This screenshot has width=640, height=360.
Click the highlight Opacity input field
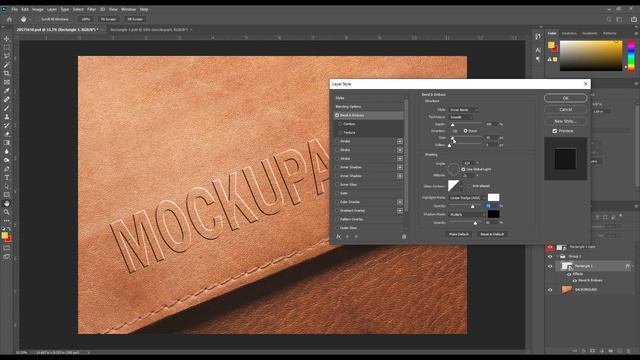(490, 206)
